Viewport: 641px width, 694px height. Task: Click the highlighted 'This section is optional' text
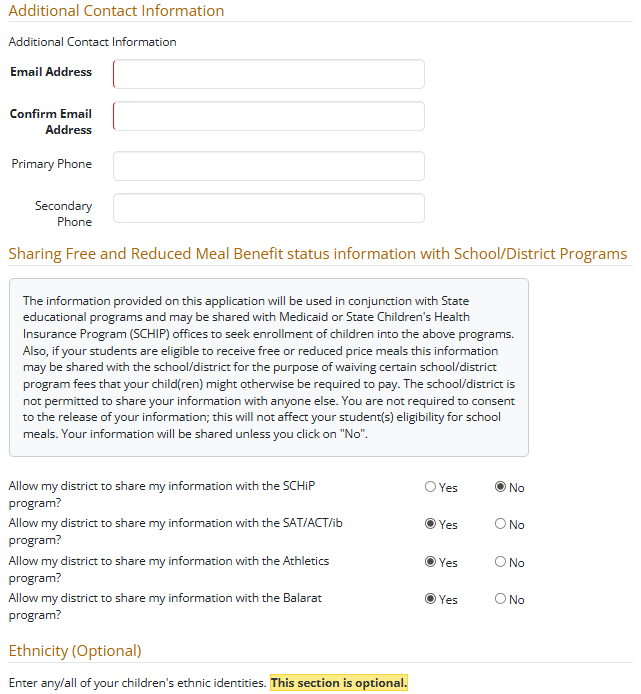(339, 683)
